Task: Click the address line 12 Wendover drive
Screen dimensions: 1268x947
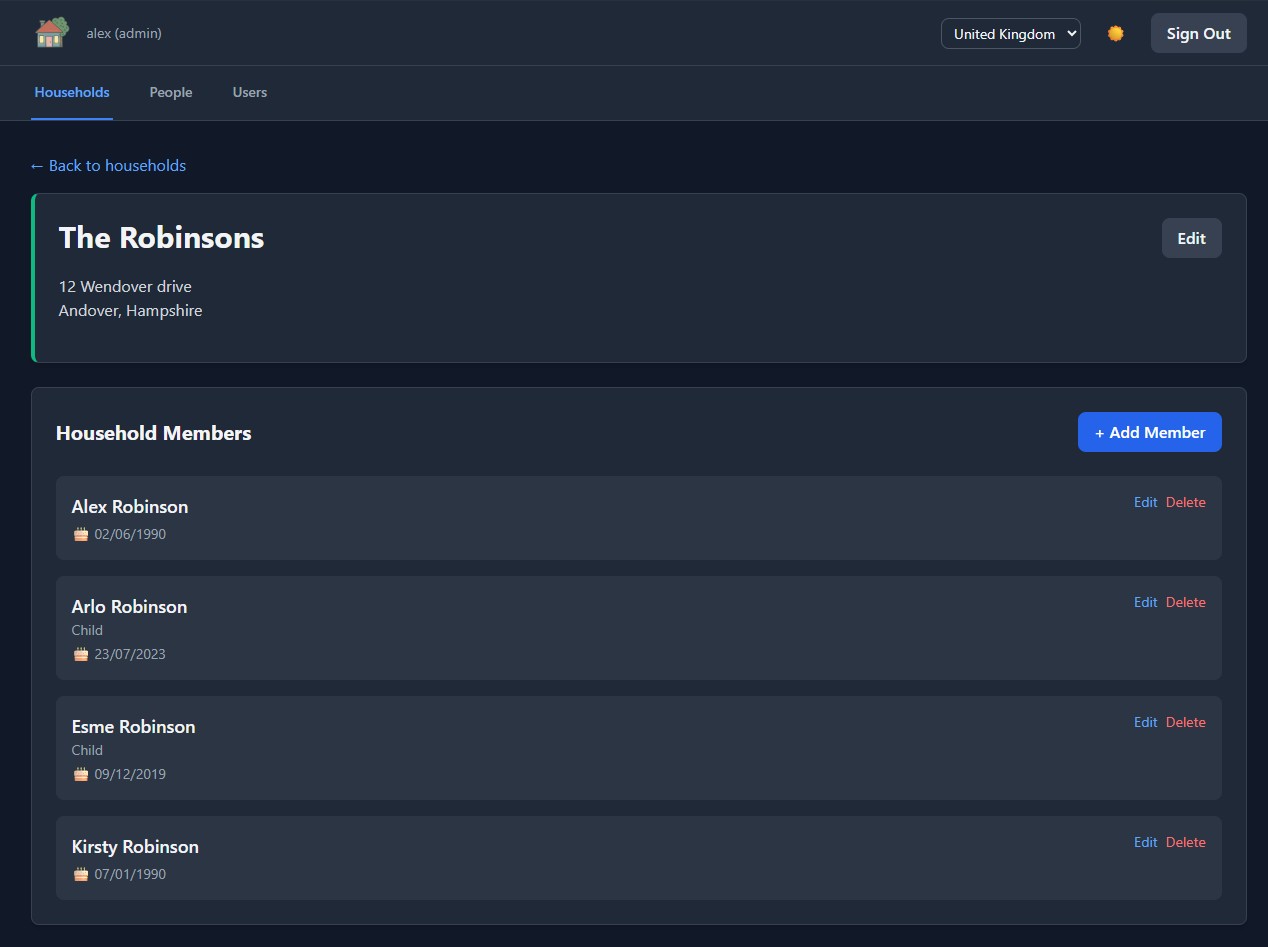Action: click(125, 287)
